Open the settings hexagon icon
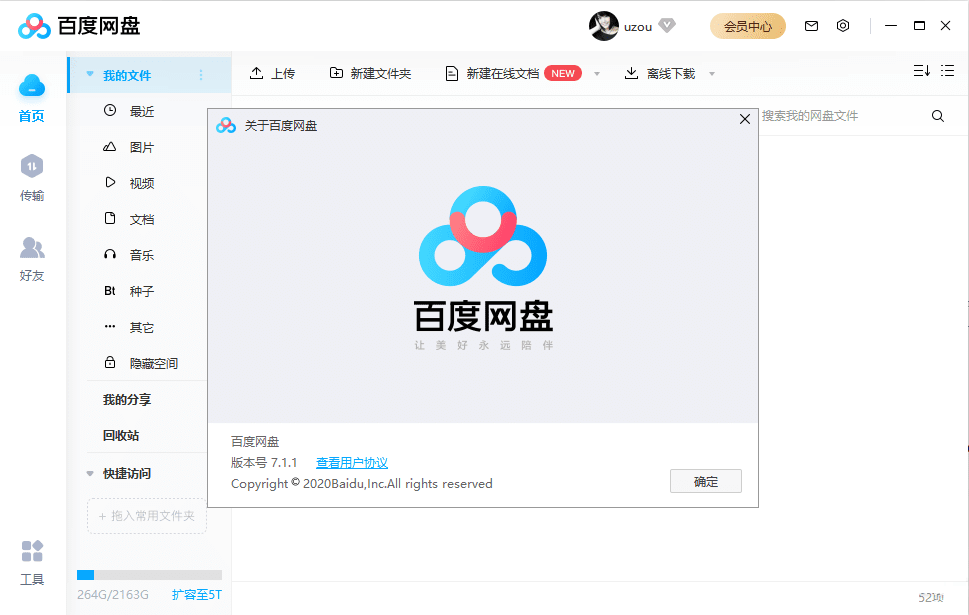The width and height of the screenshot is (969, 615). pos(843,25)
